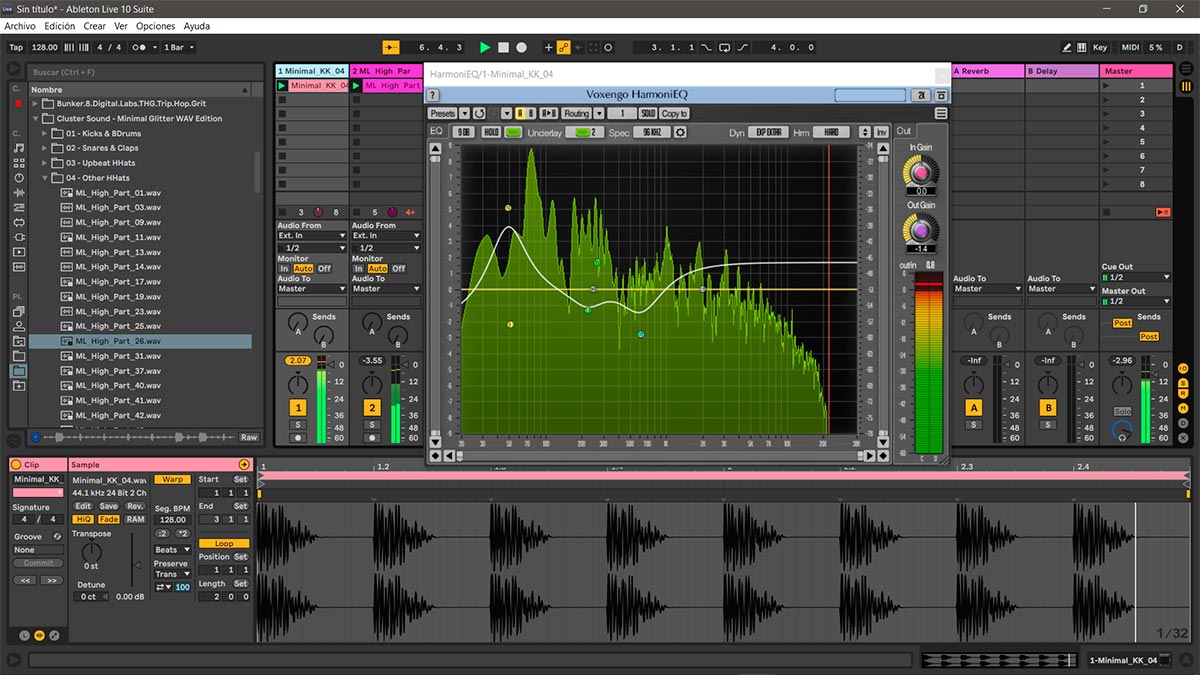Click the 2x oversampling button in HarmoniEQ
Screen dimensions: 1200x675
pos(920,95)
